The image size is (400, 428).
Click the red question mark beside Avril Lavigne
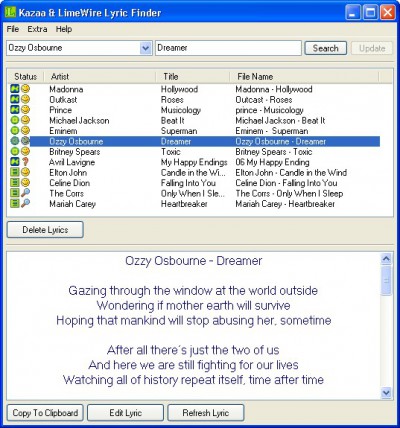pyautogui.click(x=25, y=162)
